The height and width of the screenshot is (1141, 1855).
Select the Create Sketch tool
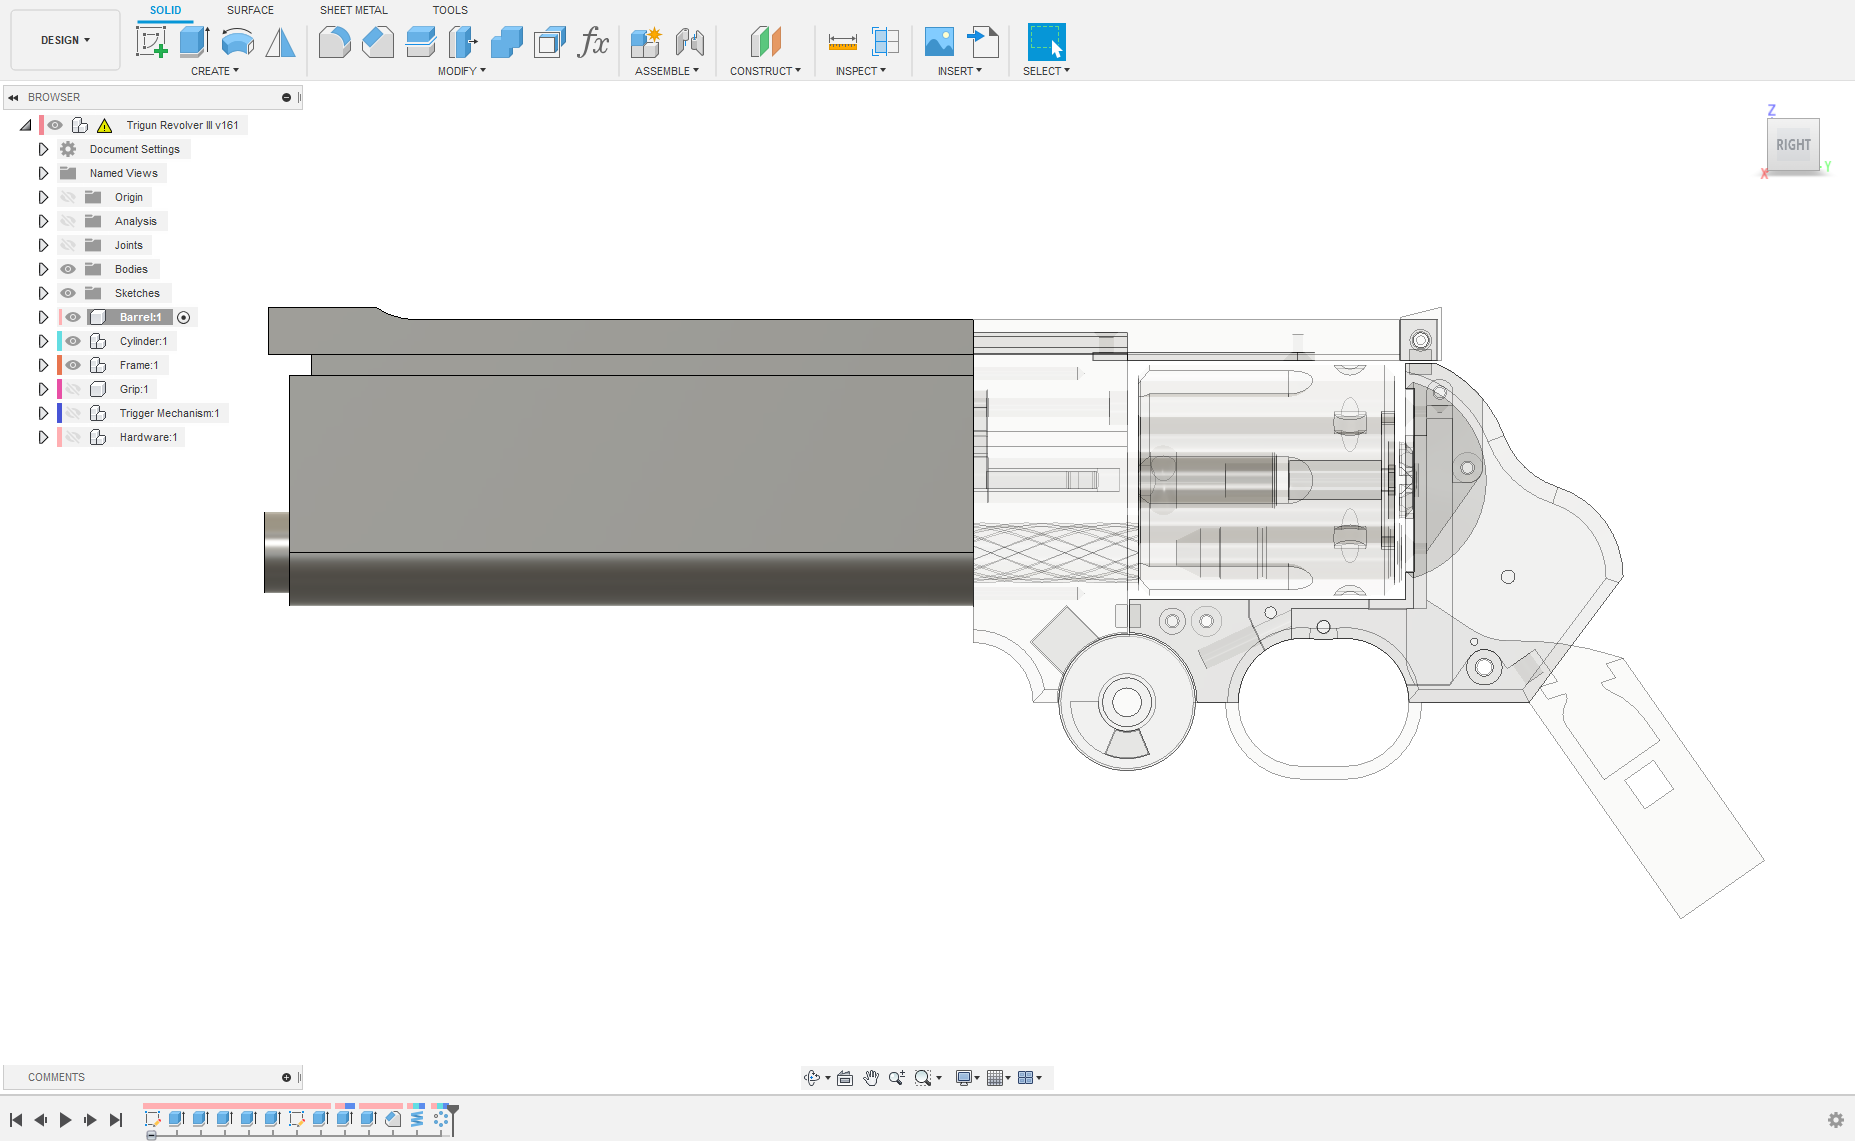tap(151, 42)
